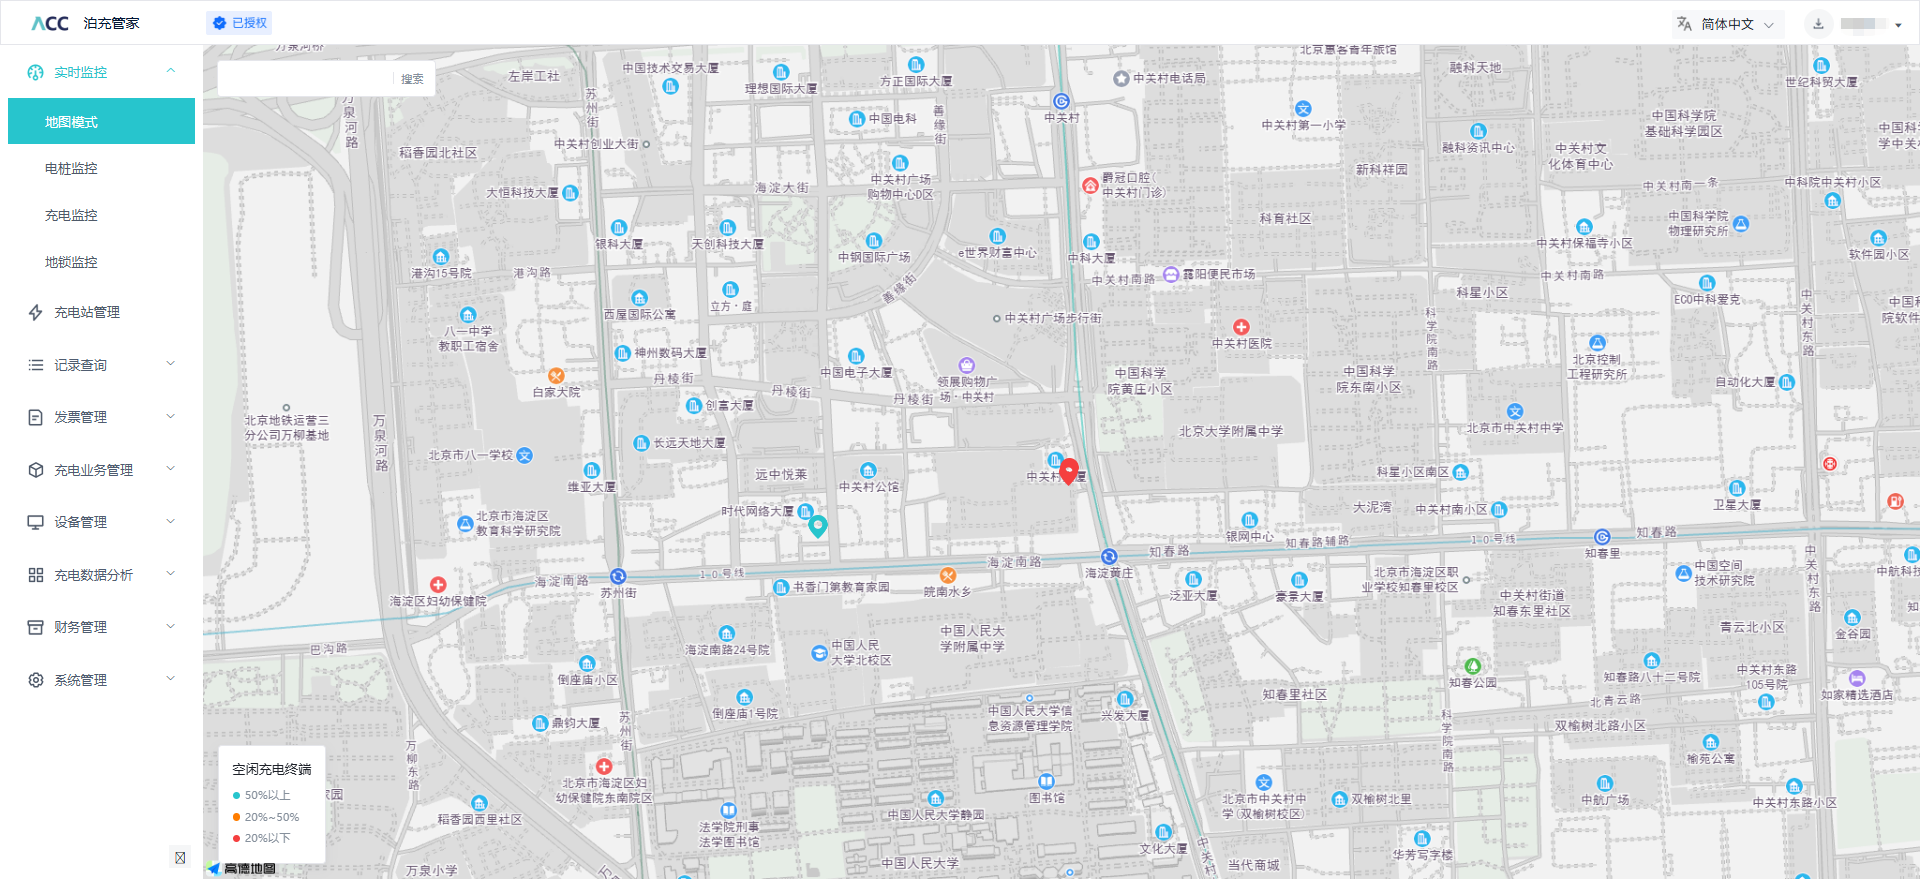The image size is (1920, 879).
Task: Click the document icon beside 发票管理
Action: (36, 417)
